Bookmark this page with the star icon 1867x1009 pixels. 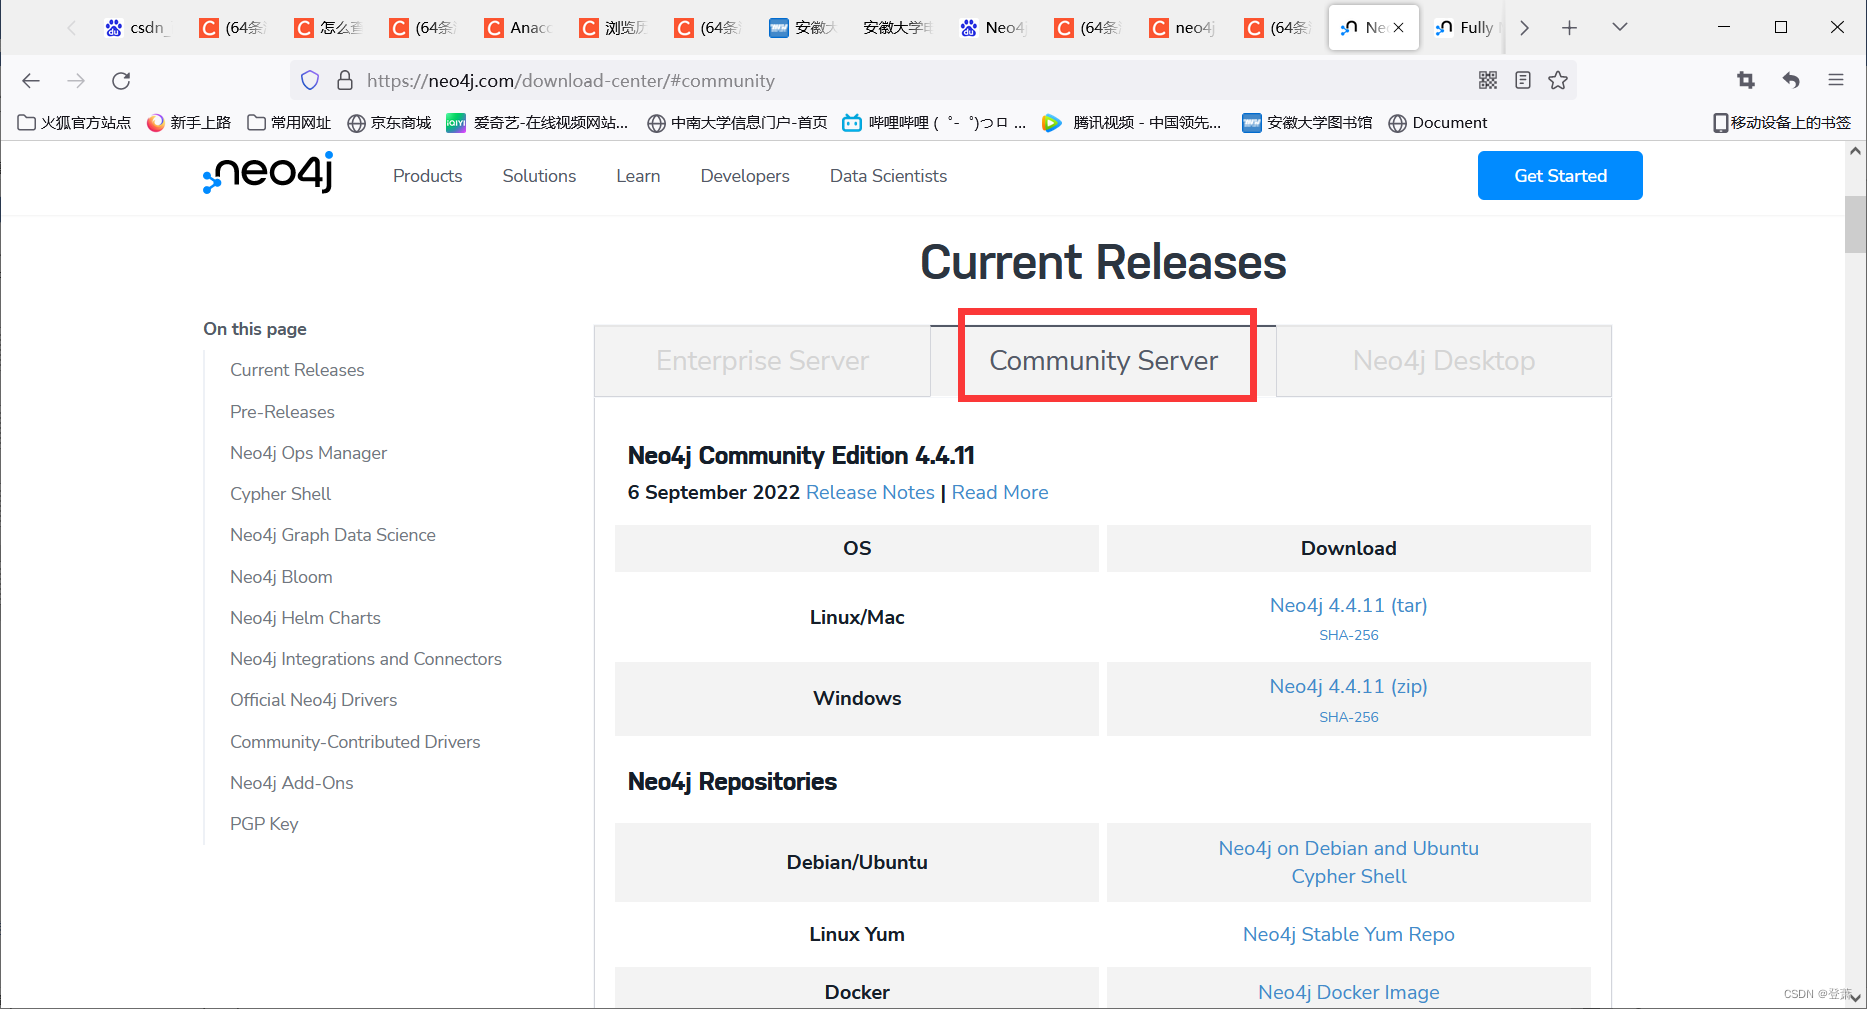pos(1558,81)
